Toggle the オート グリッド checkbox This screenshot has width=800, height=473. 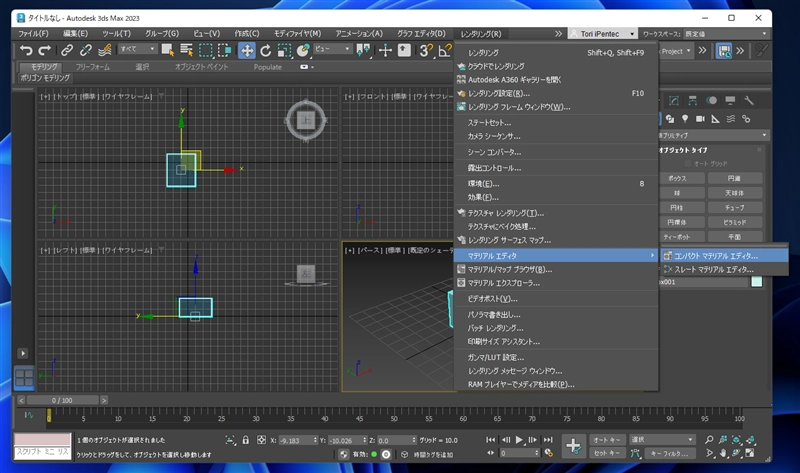[688, 164]
